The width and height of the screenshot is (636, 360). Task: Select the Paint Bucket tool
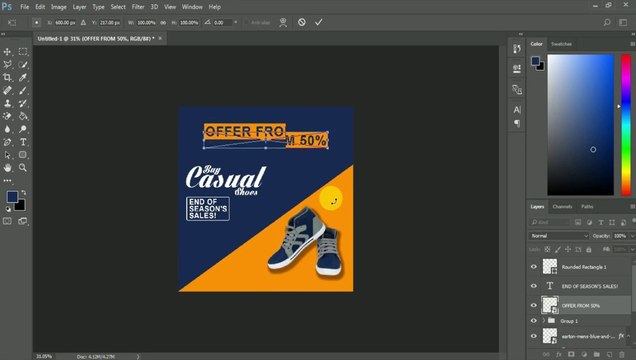(23, 116)
